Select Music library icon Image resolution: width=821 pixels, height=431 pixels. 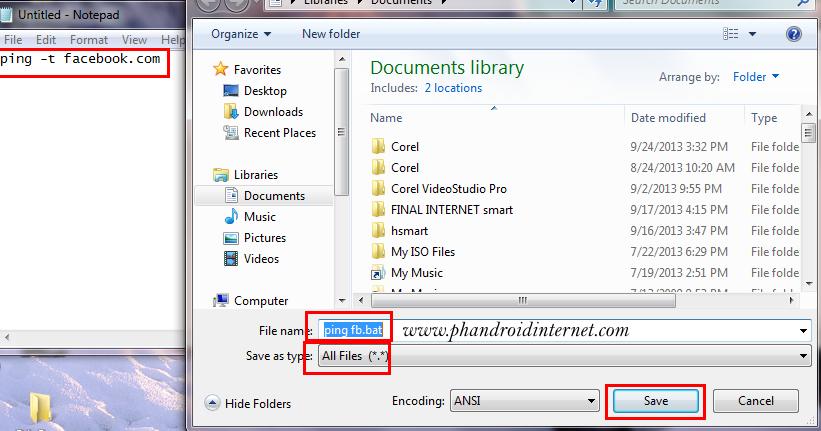231,217
